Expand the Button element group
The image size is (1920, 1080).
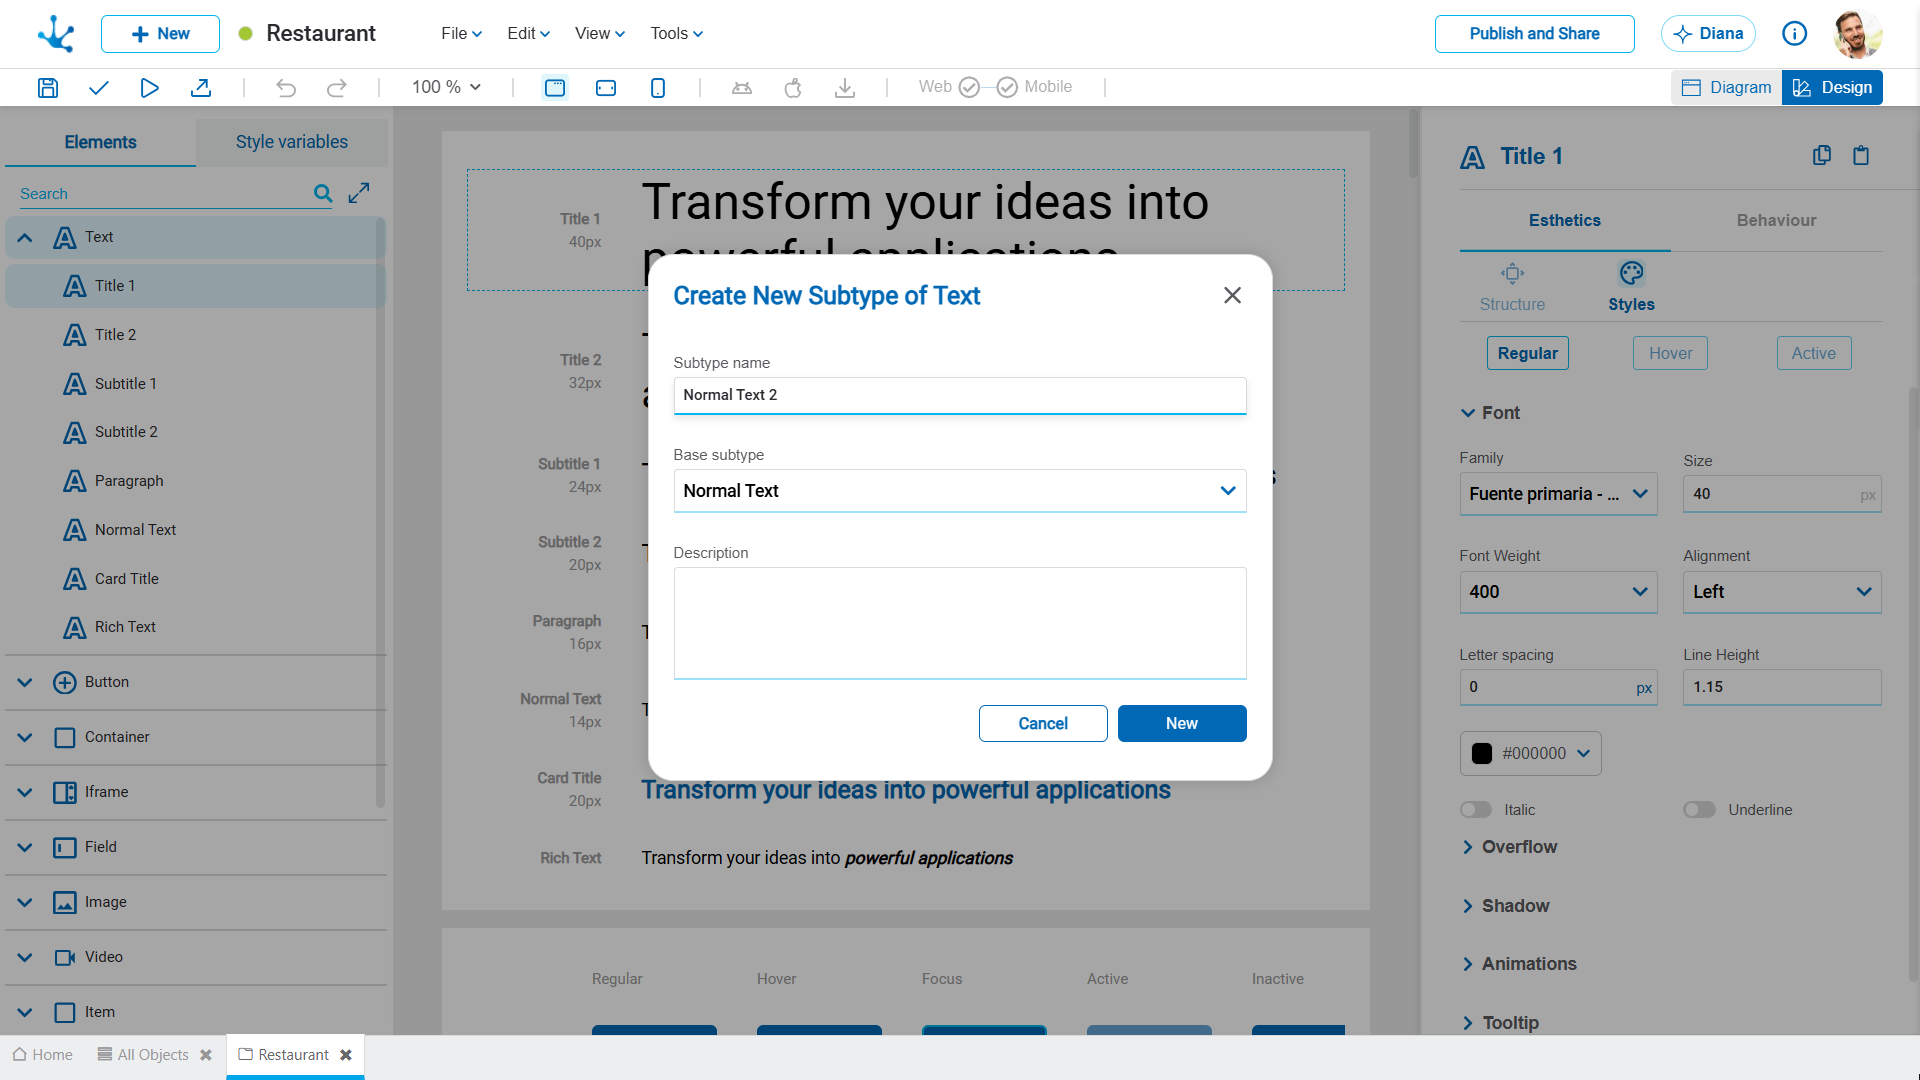(25, 683)
